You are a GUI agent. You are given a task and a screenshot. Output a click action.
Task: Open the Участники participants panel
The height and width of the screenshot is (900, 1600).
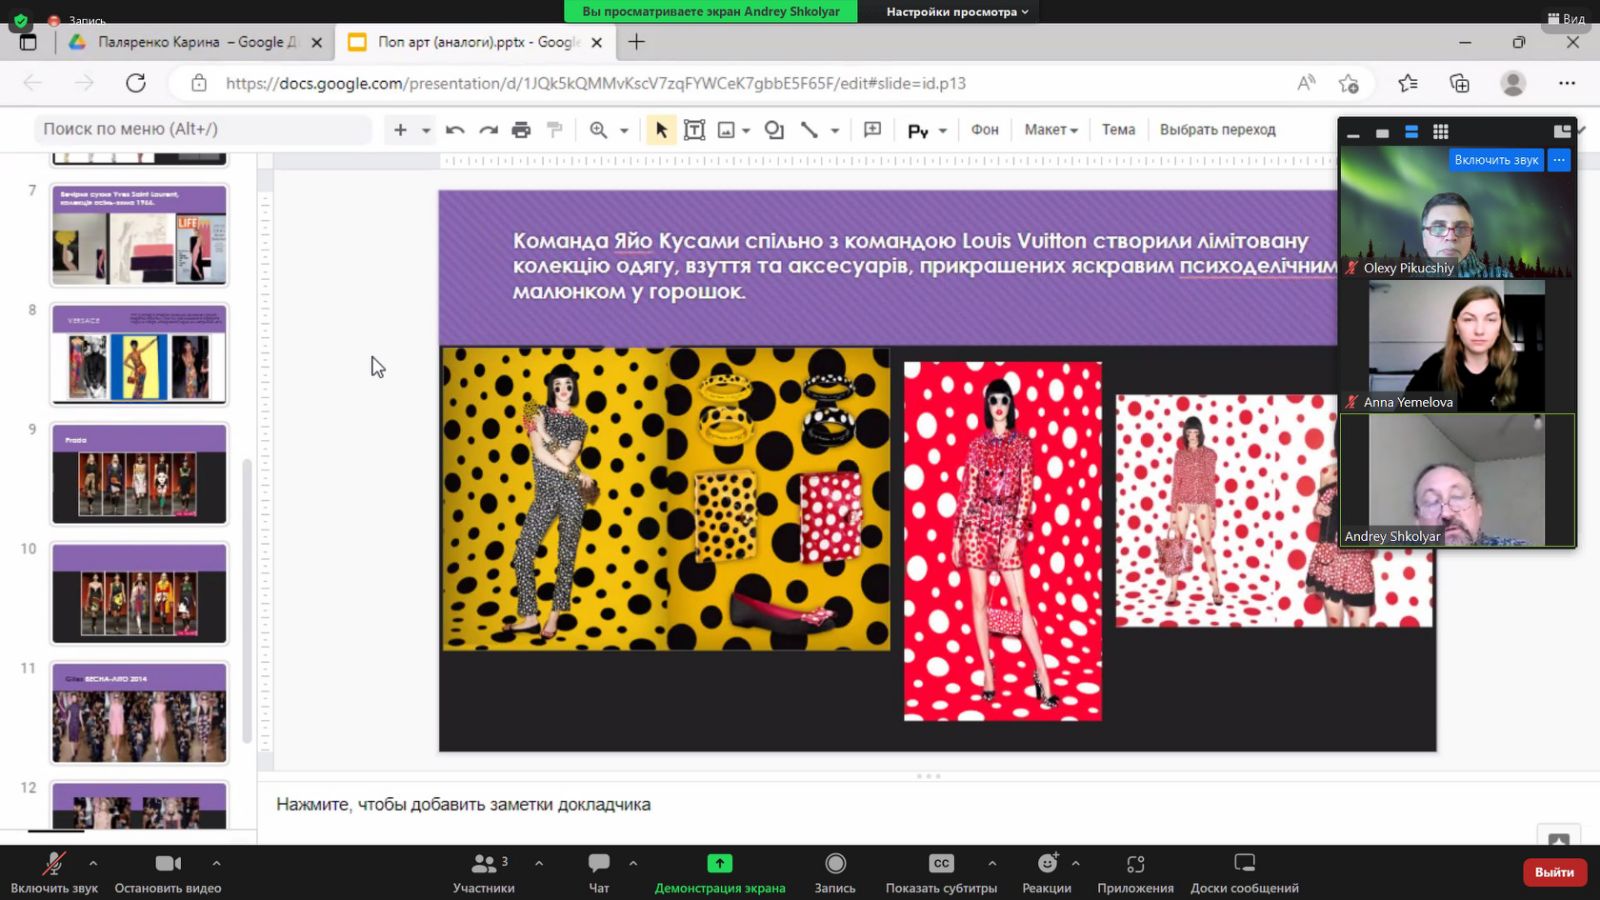pyautogui.click(x=484, y=872)
